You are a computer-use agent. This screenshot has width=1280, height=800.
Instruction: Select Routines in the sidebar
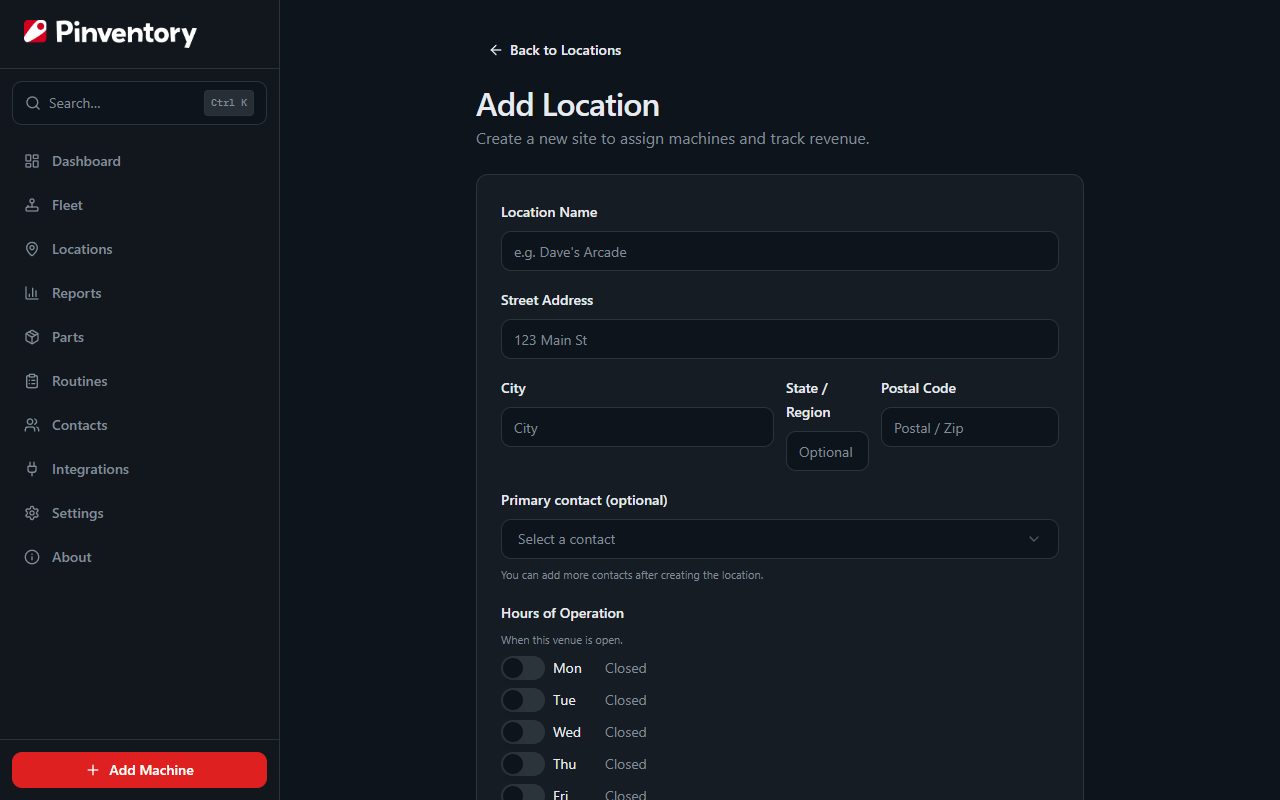point(139,381)
